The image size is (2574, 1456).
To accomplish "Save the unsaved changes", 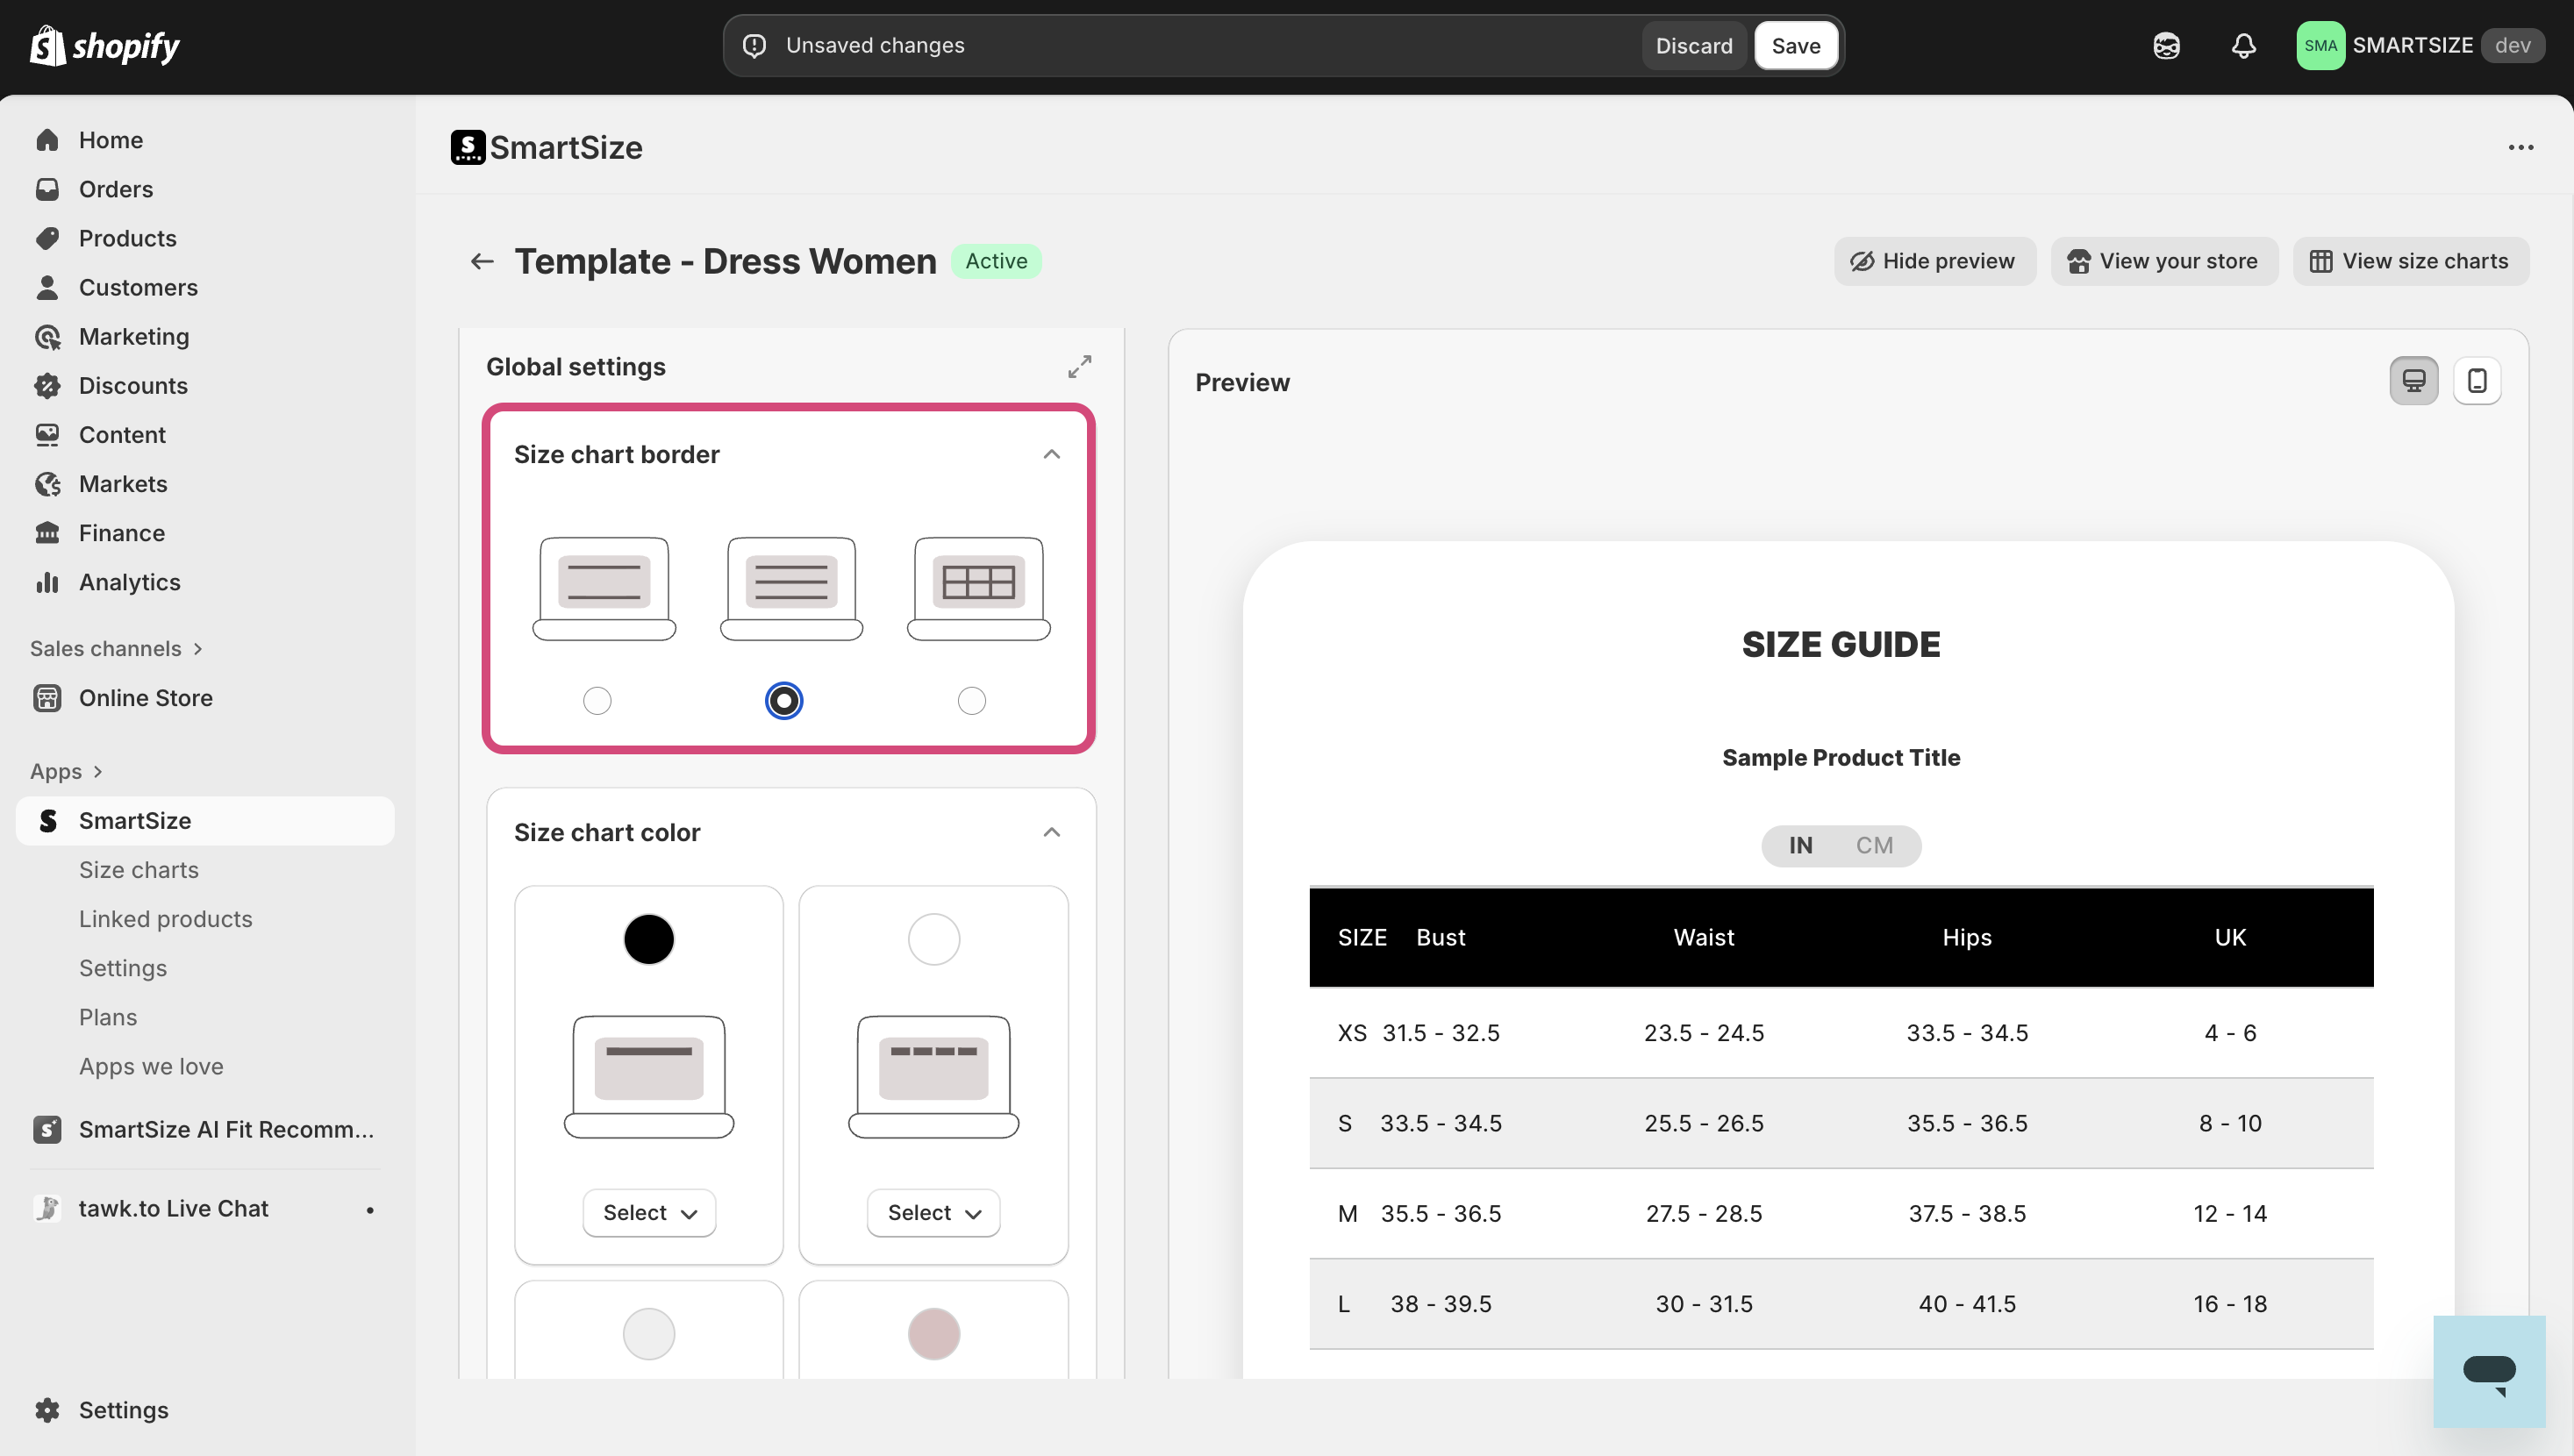I will (1795, 46).
